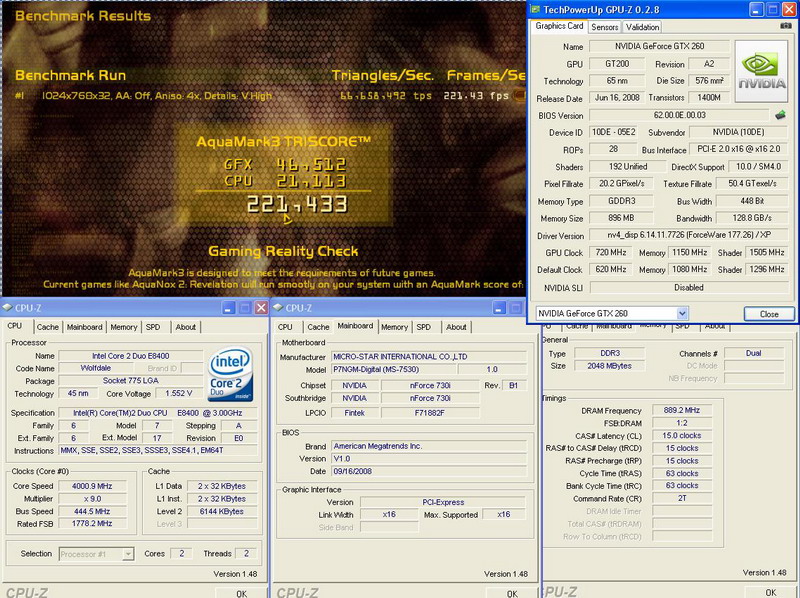Click the Default Clock value 620 MHz

click(x=610, y=269)
